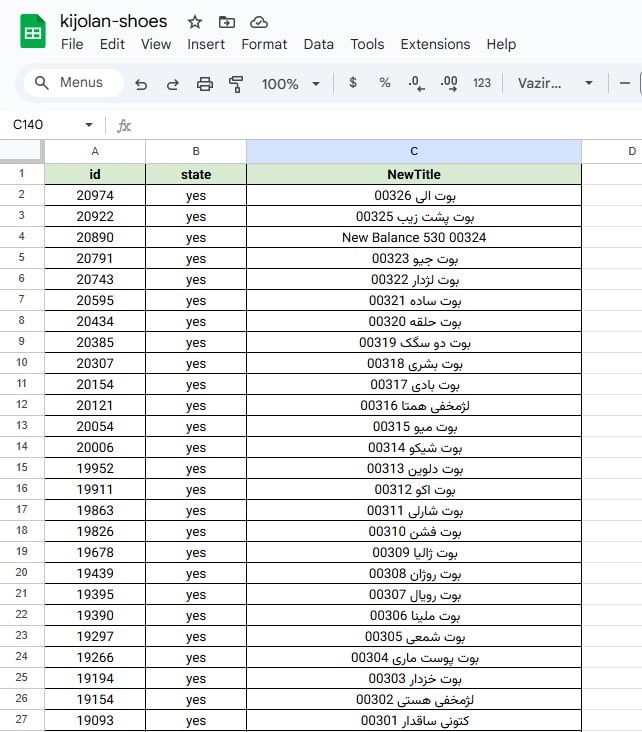Click decrease decimal places button

pos(416,83)
